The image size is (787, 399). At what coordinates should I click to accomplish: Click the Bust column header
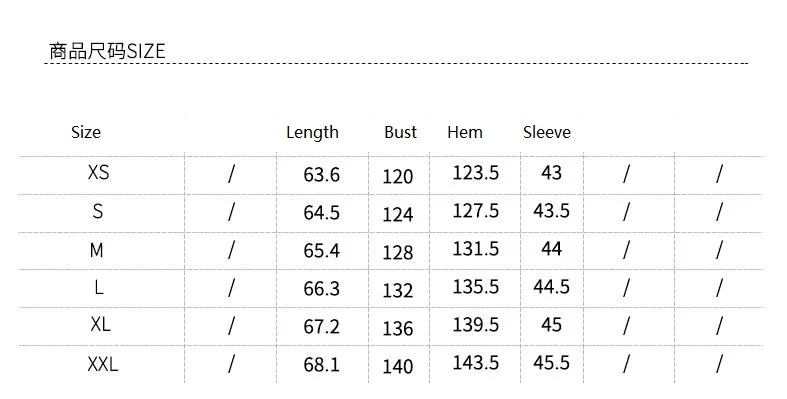401,132
